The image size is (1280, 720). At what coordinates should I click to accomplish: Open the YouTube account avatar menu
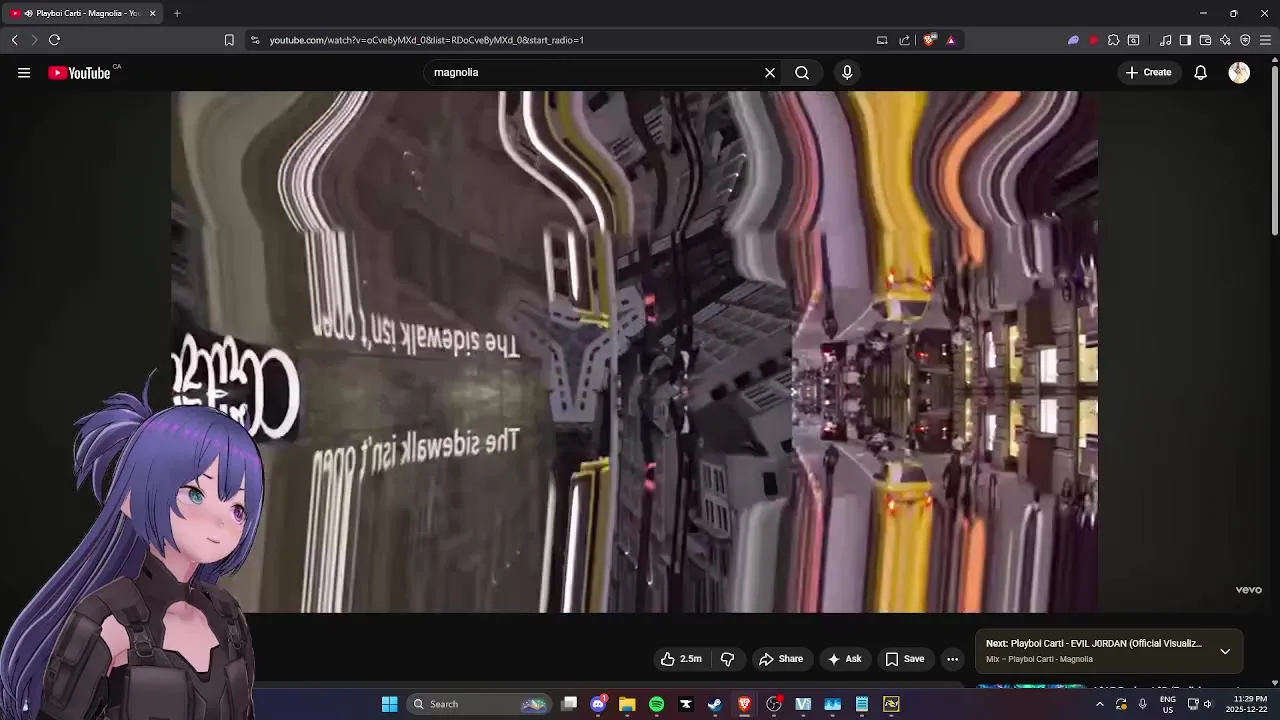1239,72
